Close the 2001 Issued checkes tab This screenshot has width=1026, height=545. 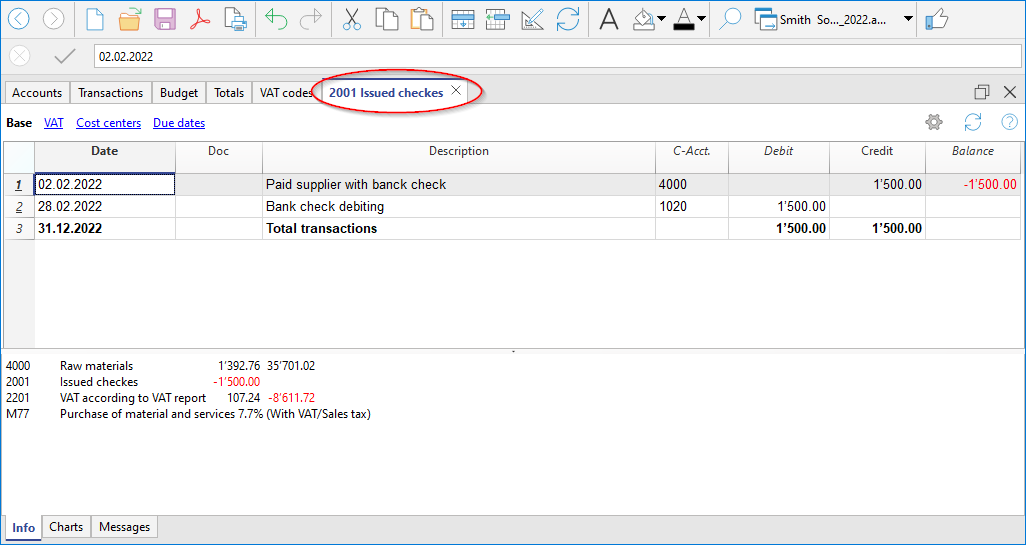pos(456,91)
